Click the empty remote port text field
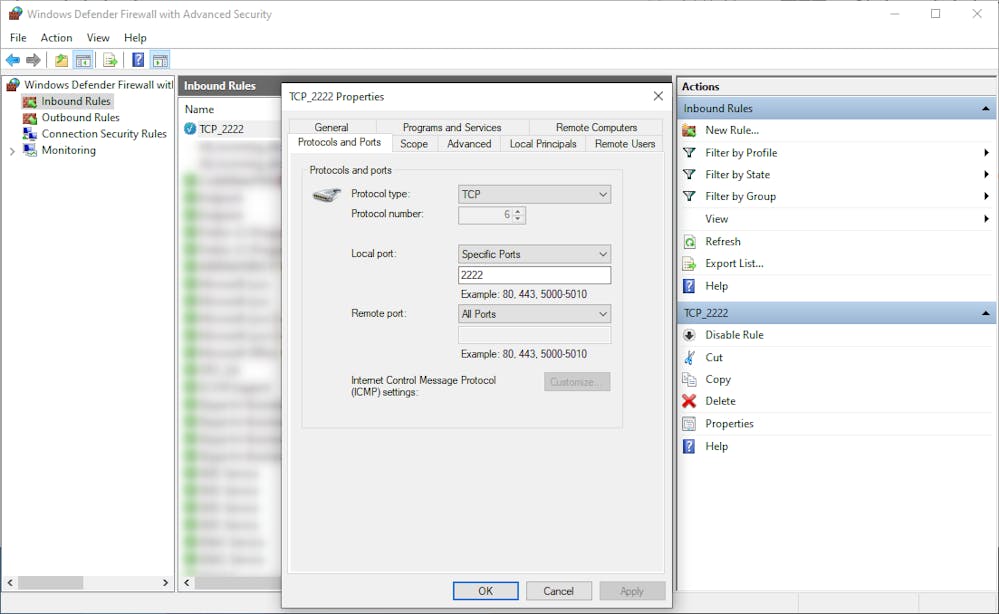Viewport: 999px width, 614px height. coord(534,335)
